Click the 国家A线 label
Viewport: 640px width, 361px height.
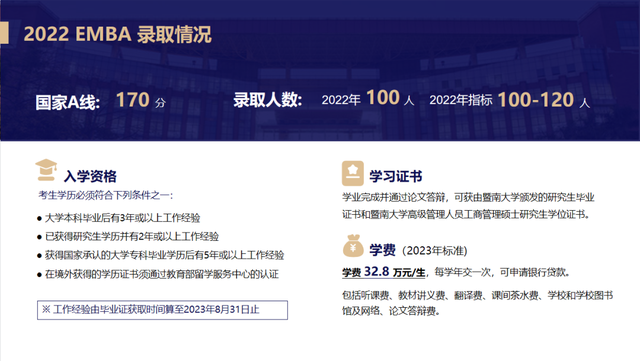tap(67, 102)
